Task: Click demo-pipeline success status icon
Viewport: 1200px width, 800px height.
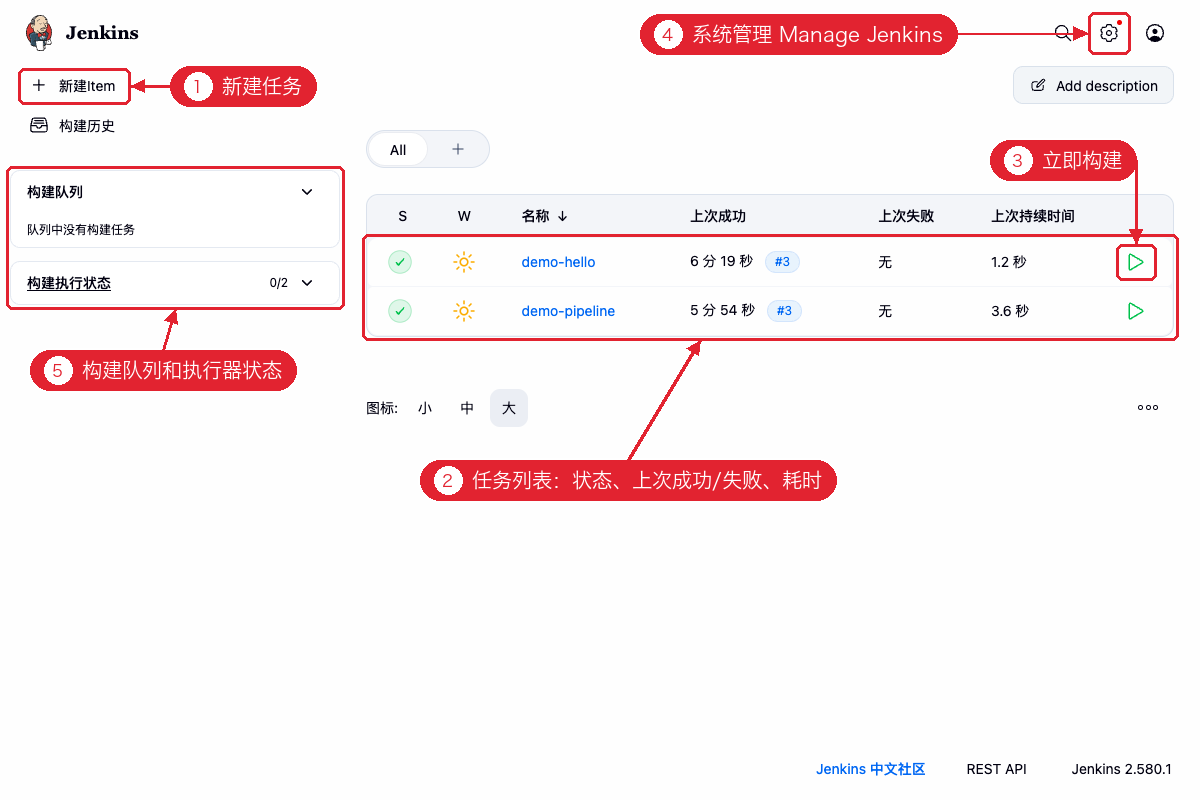Action: pyautogui.click(x=400, y=311)
